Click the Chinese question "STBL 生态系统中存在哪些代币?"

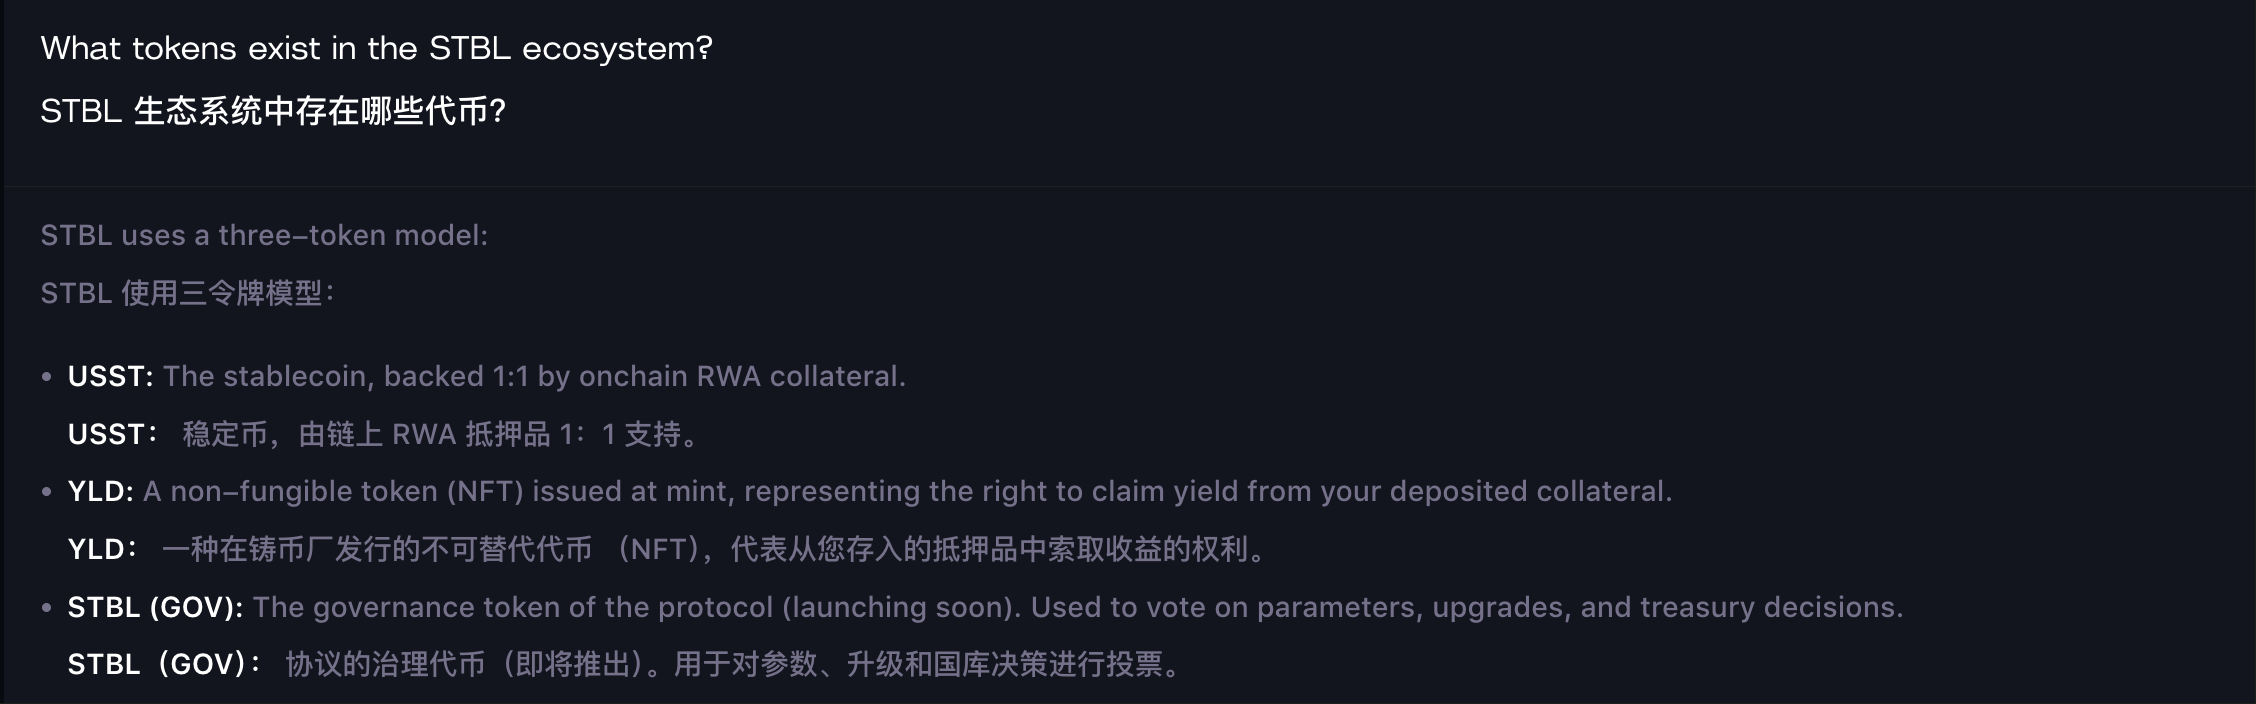point(273,111)
